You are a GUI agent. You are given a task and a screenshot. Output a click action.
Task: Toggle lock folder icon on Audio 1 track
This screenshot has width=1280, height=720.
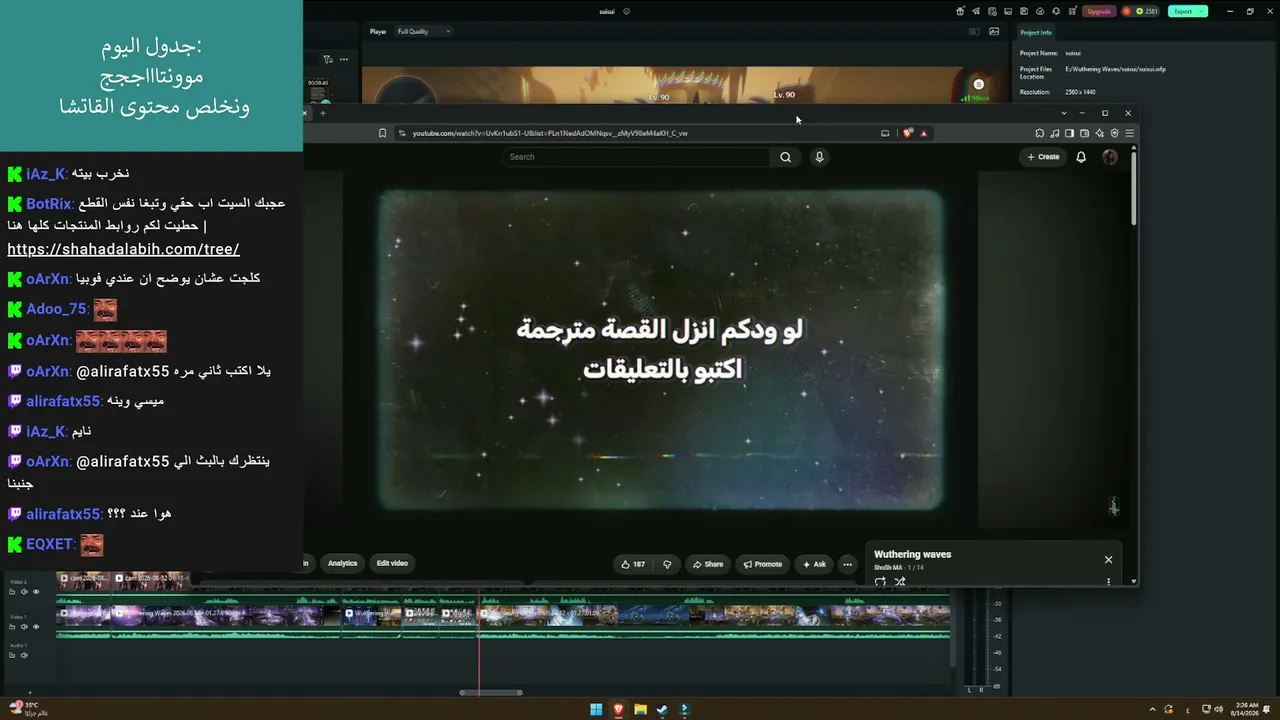[12, 655]
